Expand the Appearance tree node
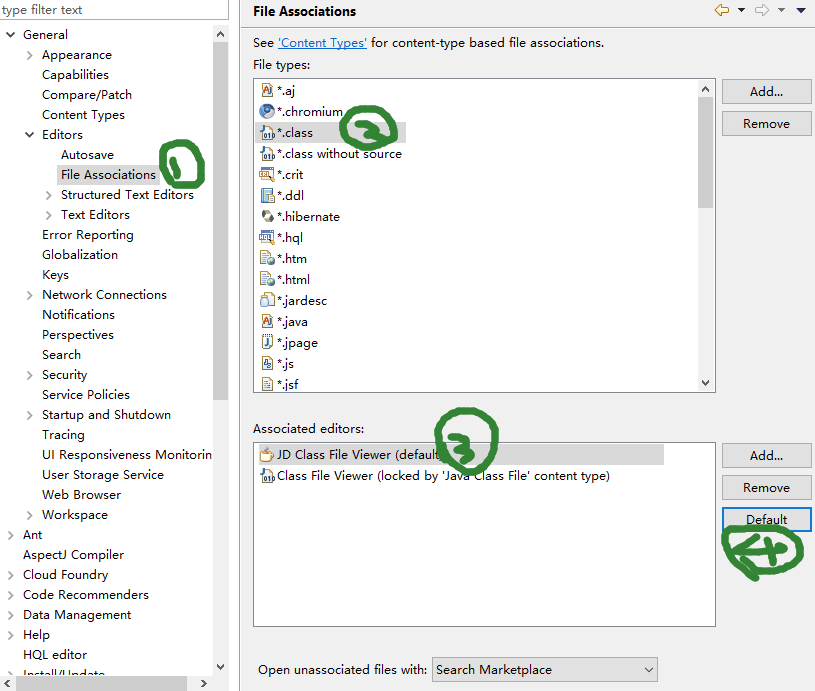Viewport: 815px width, 691px height. click(x=30, y=55)
